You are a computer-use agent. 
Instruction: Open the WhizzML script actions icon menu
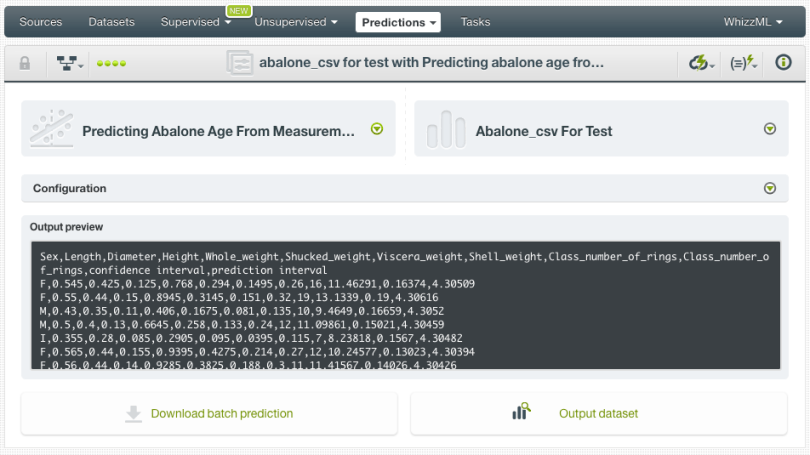pyautogui.click(x=743, y=63)
